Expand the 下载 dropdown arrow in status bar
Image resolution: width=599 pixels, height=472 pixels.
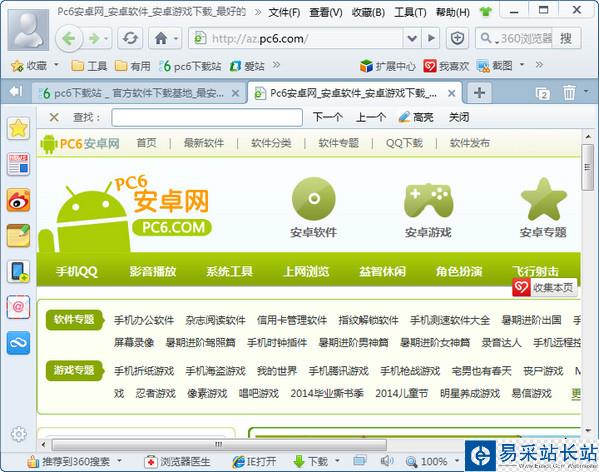click(337, 461)
